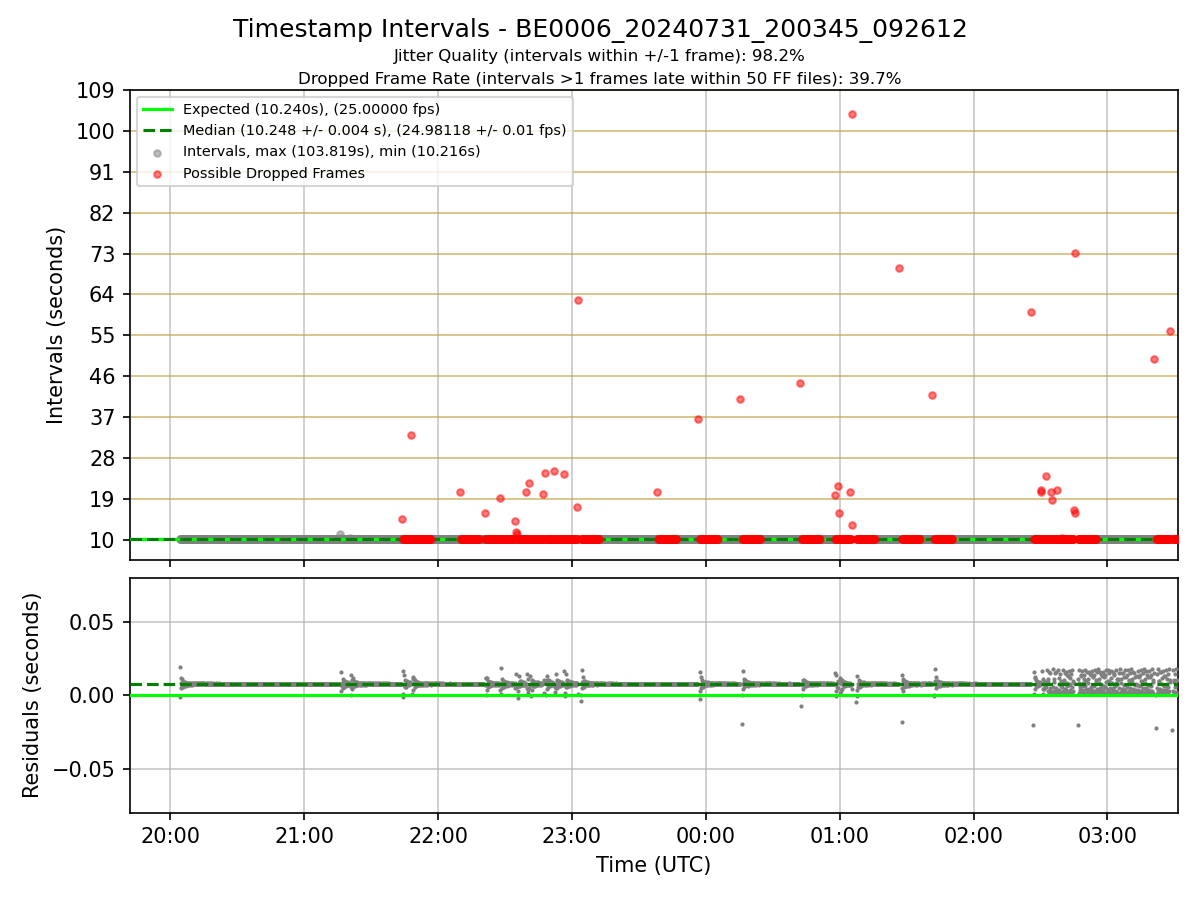Click the plot title 'Timestamp Intervals - BE0006_20240731_200345_092612'
This screenshot has width=1200, height=900.
tap(600, 29)
